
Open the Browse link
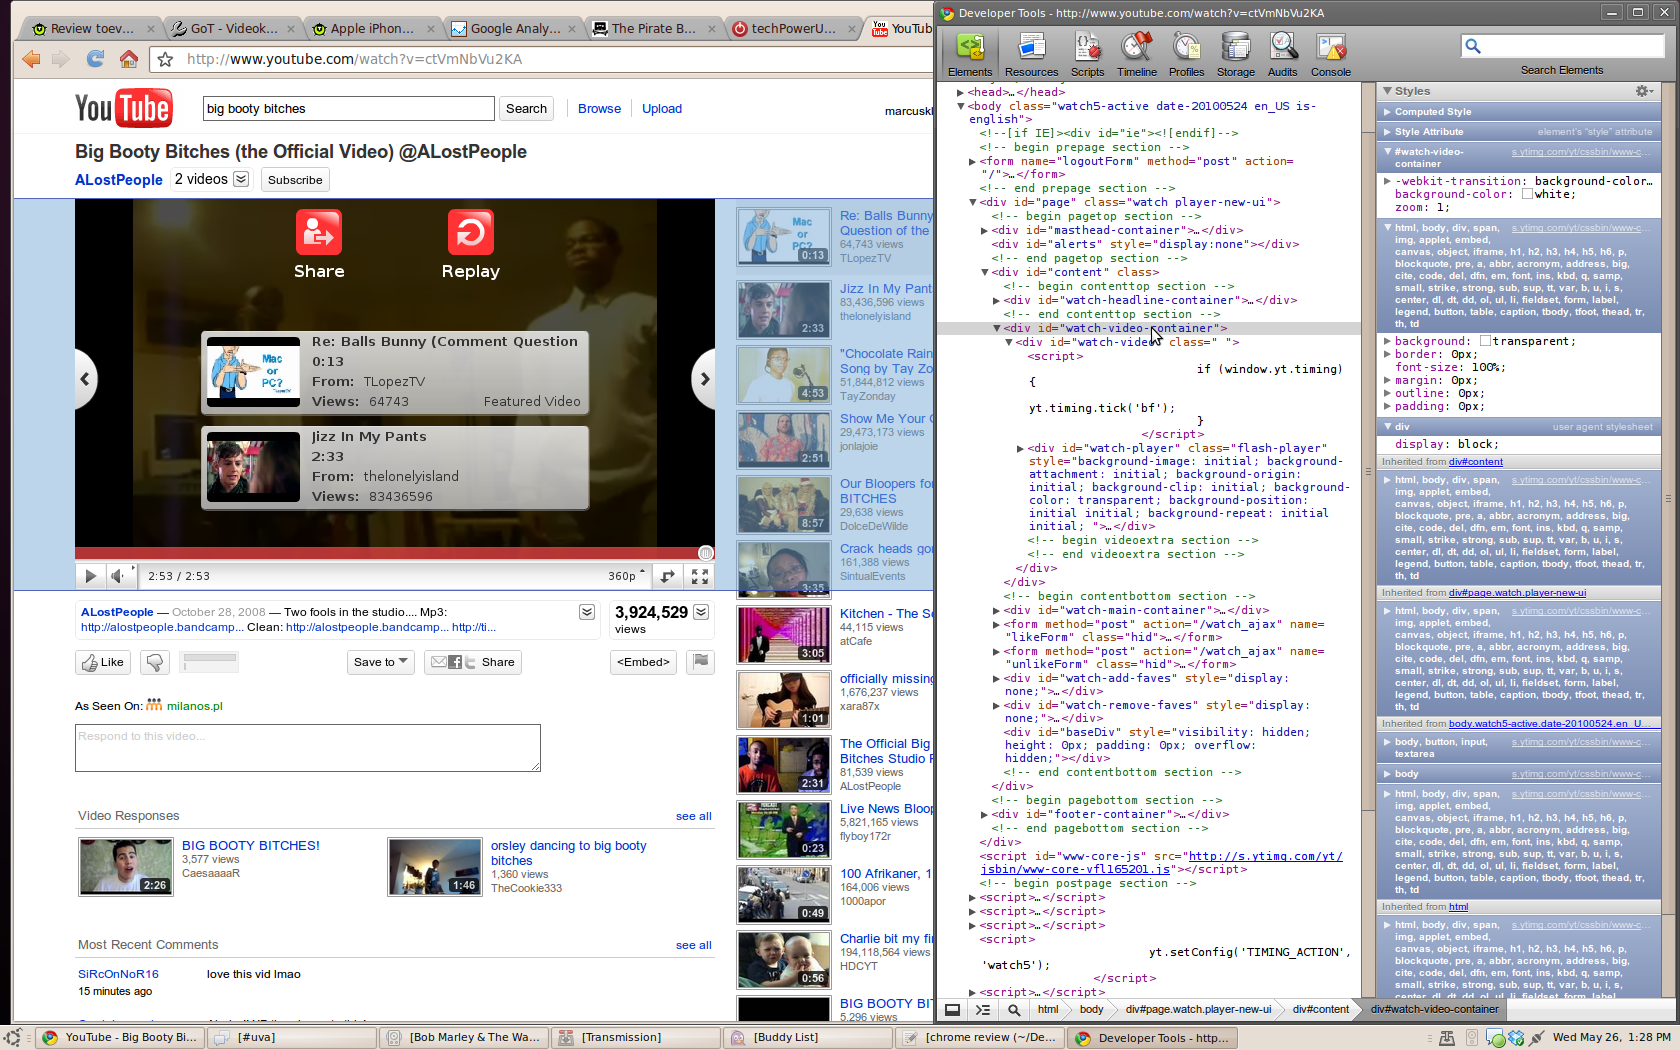click(x=599, y=109)
